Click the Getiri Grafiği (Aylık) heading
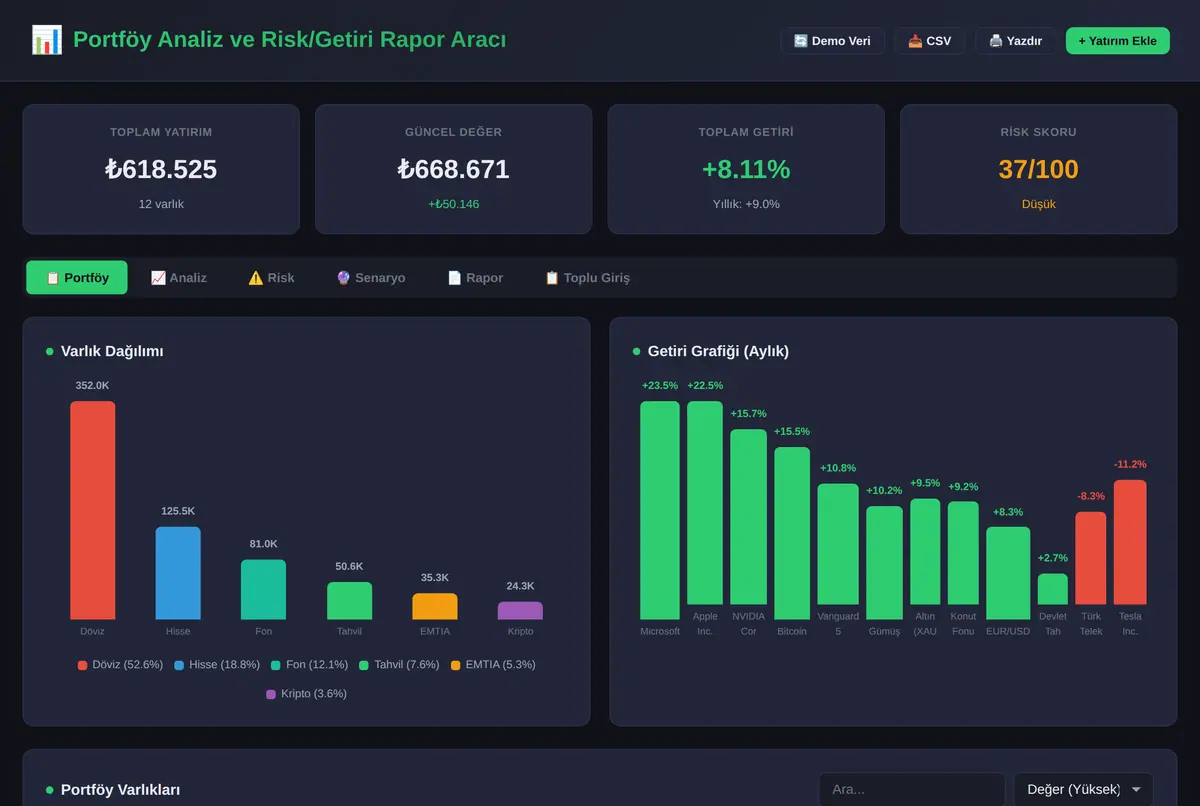This screenshot has height=806, width=1200. pyautogui.click(x=718, y=351)
